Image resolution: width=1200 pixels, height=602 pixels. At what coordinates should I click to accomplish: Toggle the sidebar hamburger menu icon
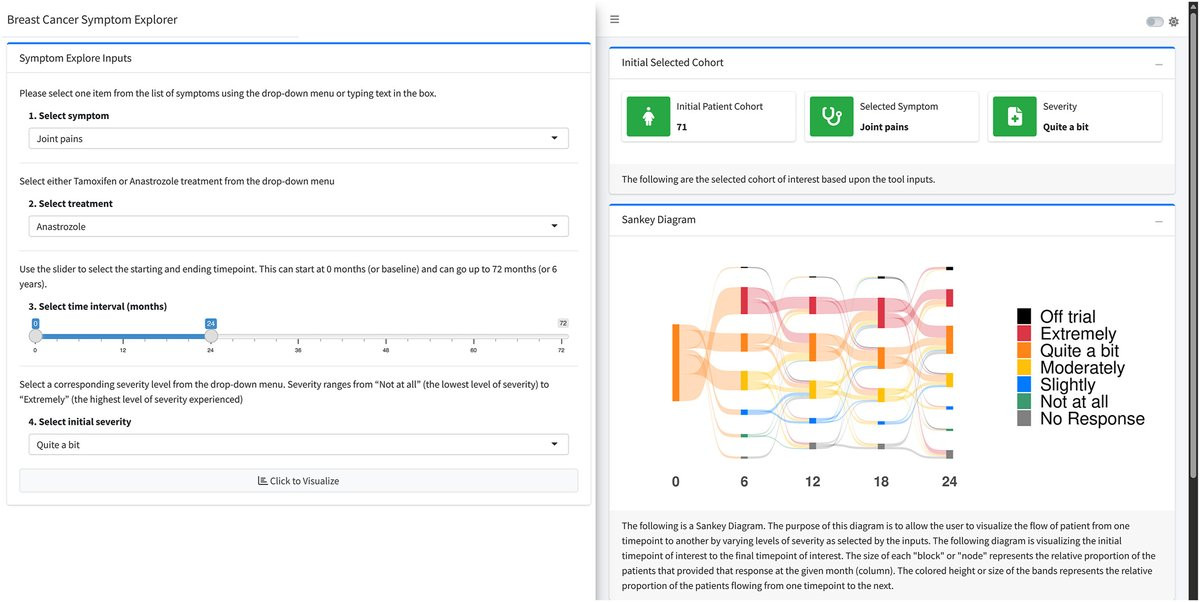[615, 19]
